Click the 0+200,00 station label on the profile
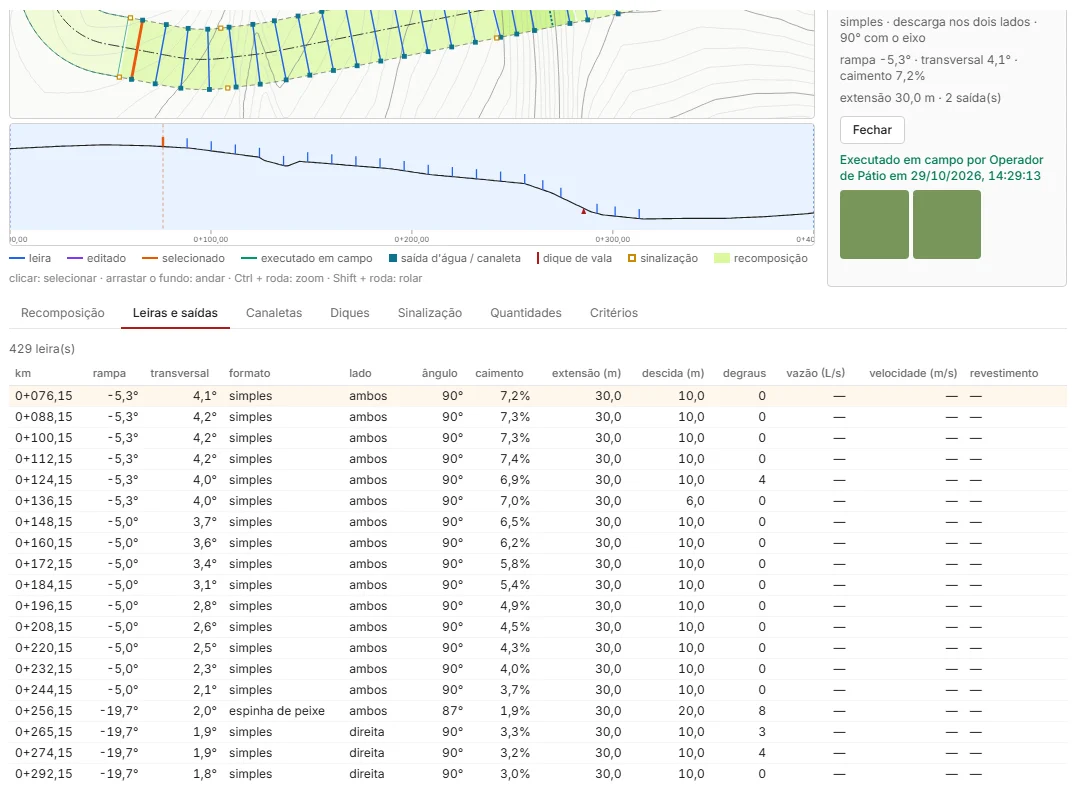 (411, 239)
